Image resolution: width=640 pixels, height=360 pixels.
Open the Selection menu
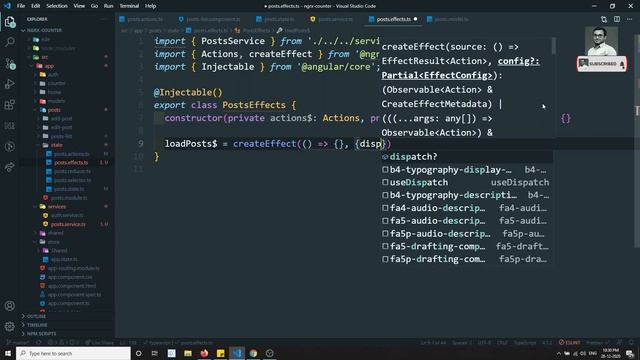(57, 6)
